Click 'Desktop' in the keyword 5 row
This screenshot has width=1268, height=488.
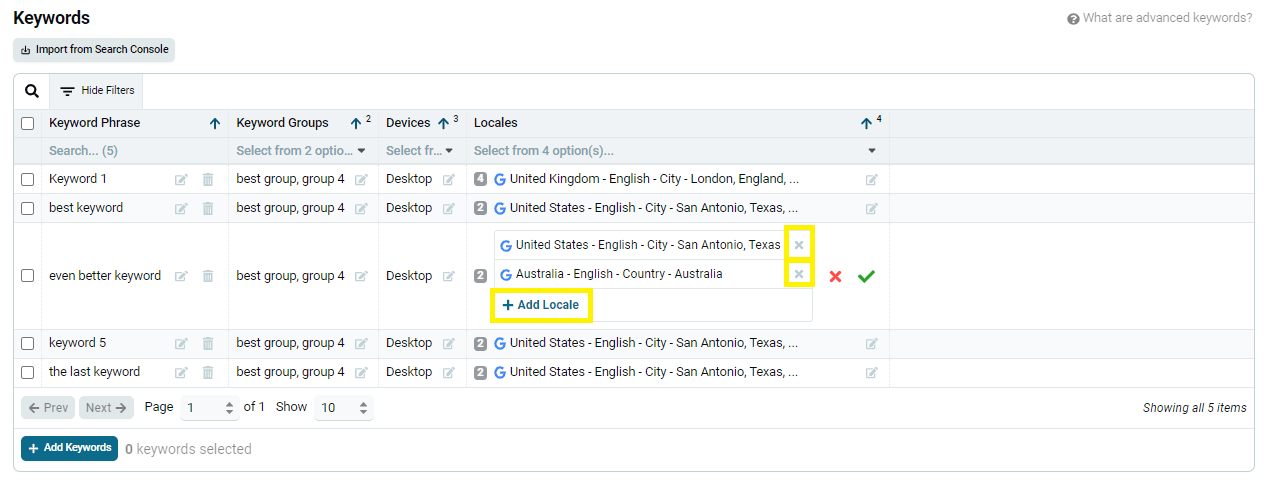coord(409,343)
